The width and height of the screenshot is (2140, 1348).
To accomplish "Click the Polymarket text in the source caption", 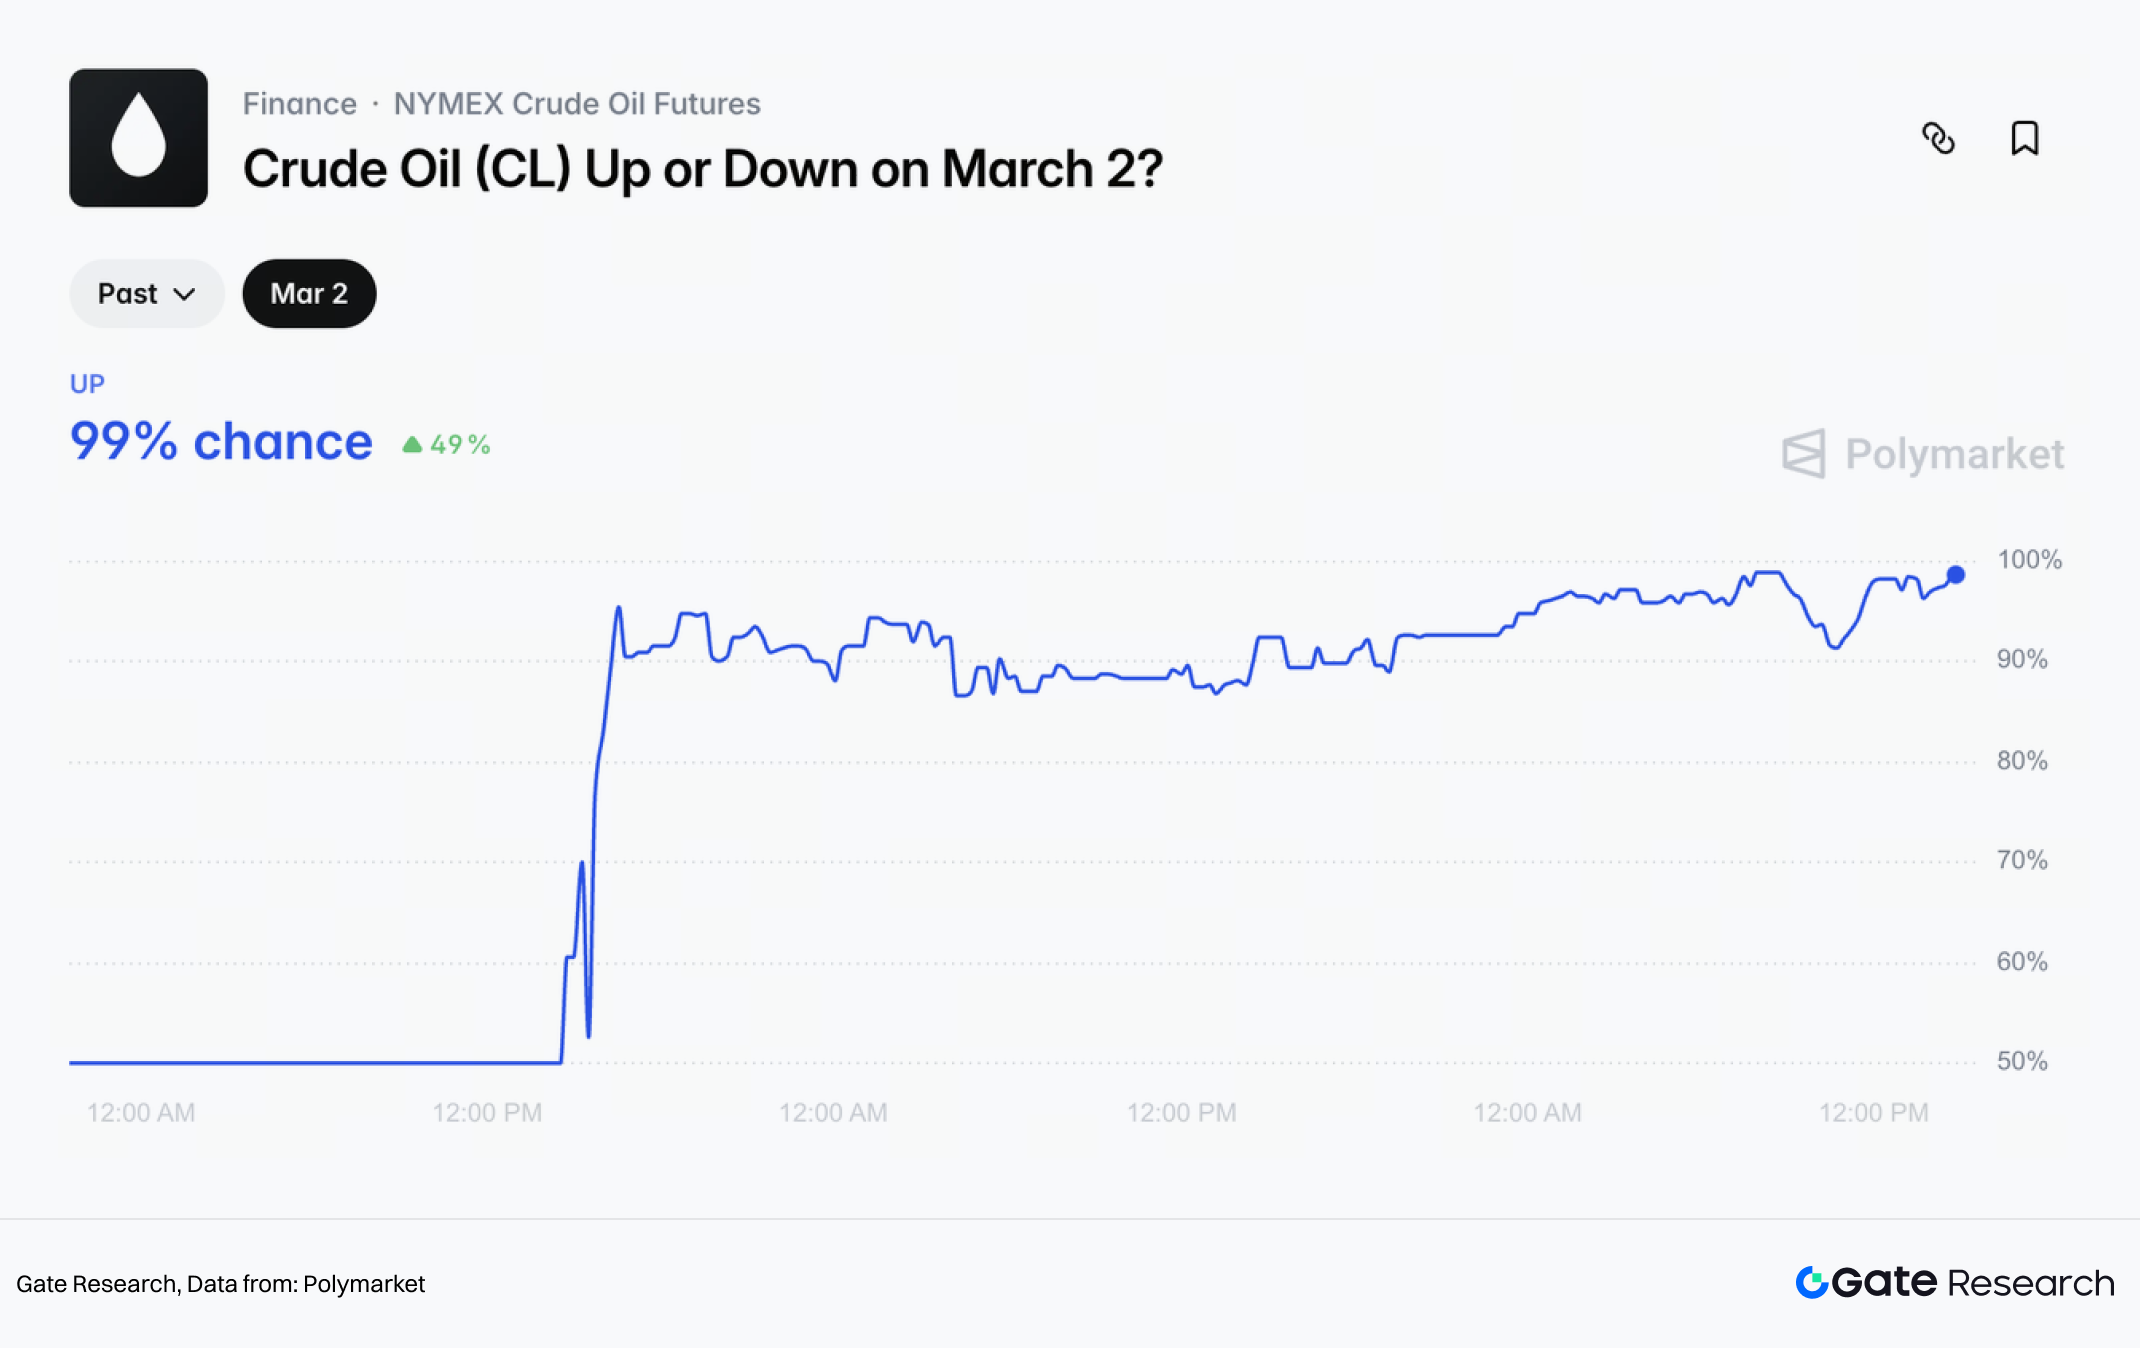I will pyautogui.click(x=364, y=1284).
